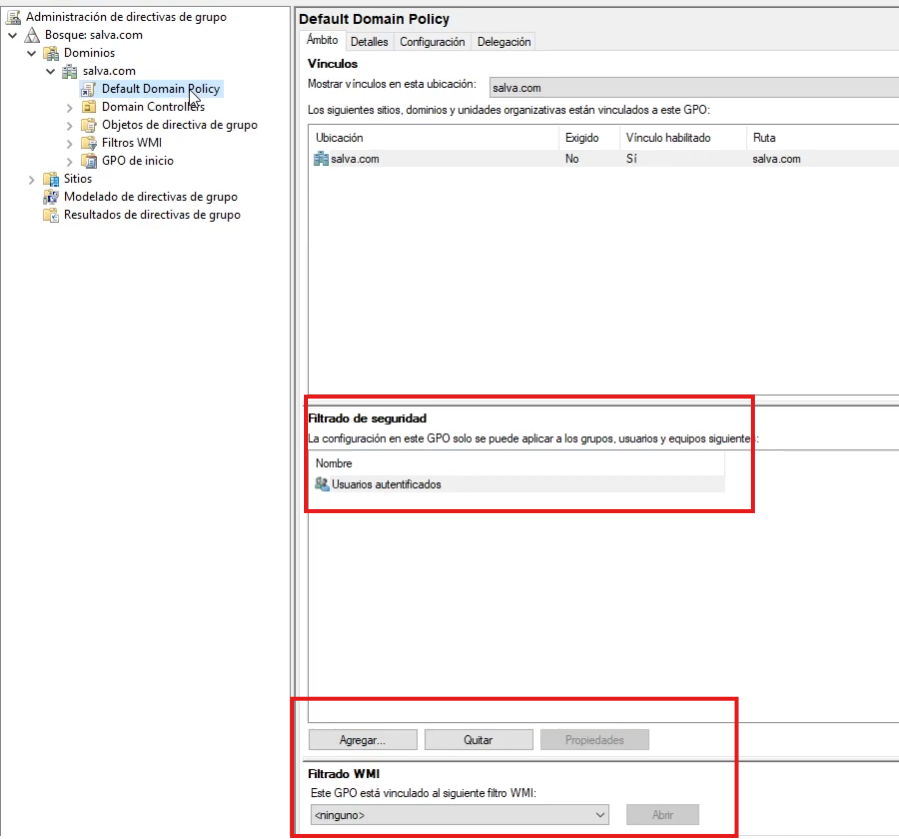Click the Bosque: salva.com forest icon
Screen dimensions: 899x839
(32, 35)
